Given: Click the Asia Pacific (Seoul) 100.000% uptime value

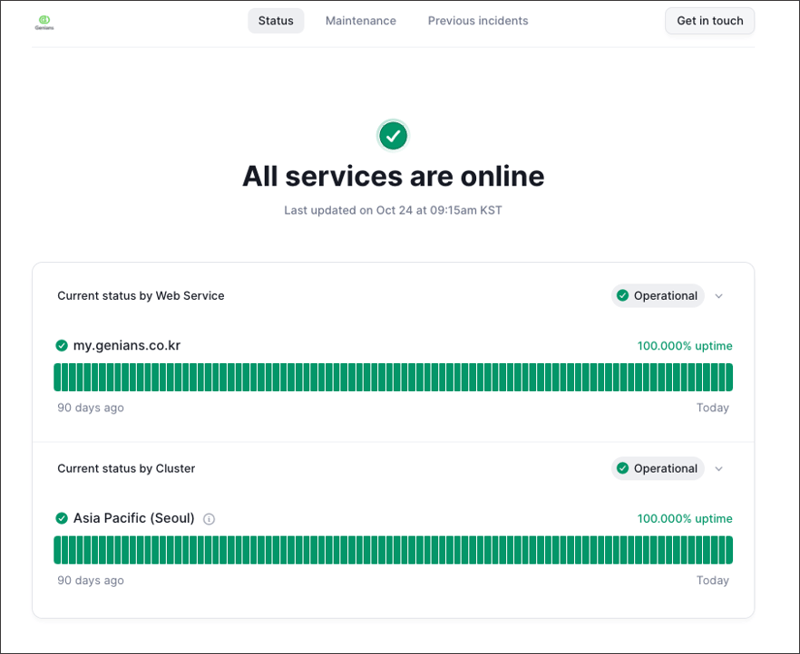Looking at the screenshot, I should click(x=685, y=518).
